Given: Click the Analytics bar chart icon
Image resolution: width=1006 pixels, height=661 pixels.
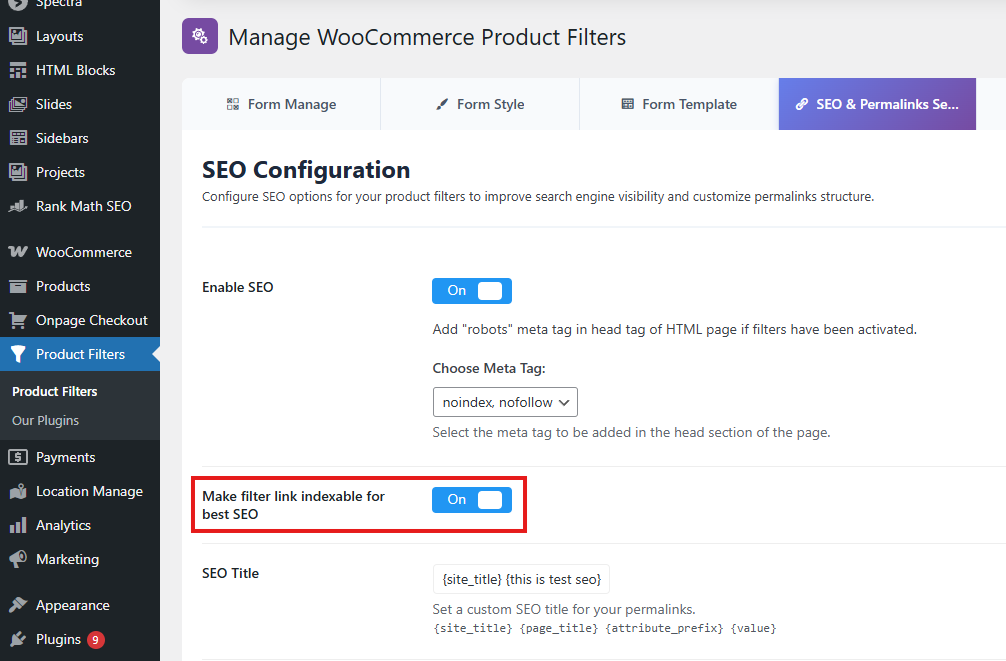Looking at the screenshot, I should coord(18,525).
